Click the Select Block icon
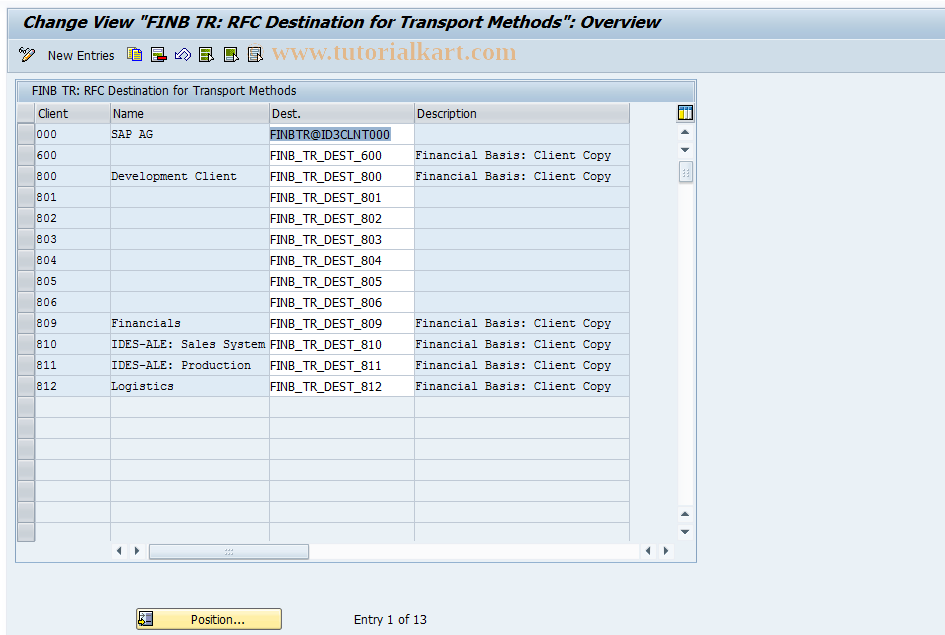This screenshot has height=635, width=945. tap(231, 55)
